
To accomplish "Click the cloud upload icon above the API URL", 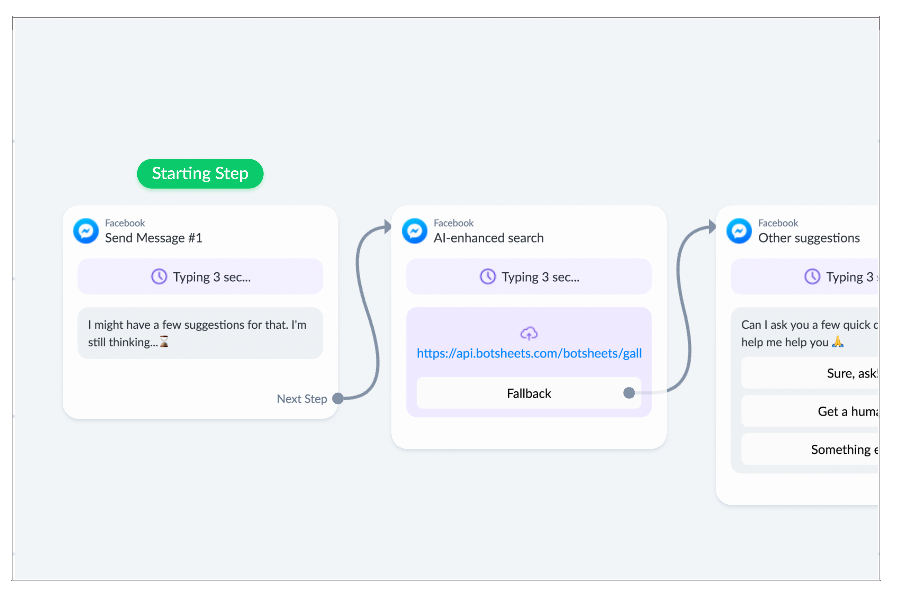I will click(x=528, y=331).
